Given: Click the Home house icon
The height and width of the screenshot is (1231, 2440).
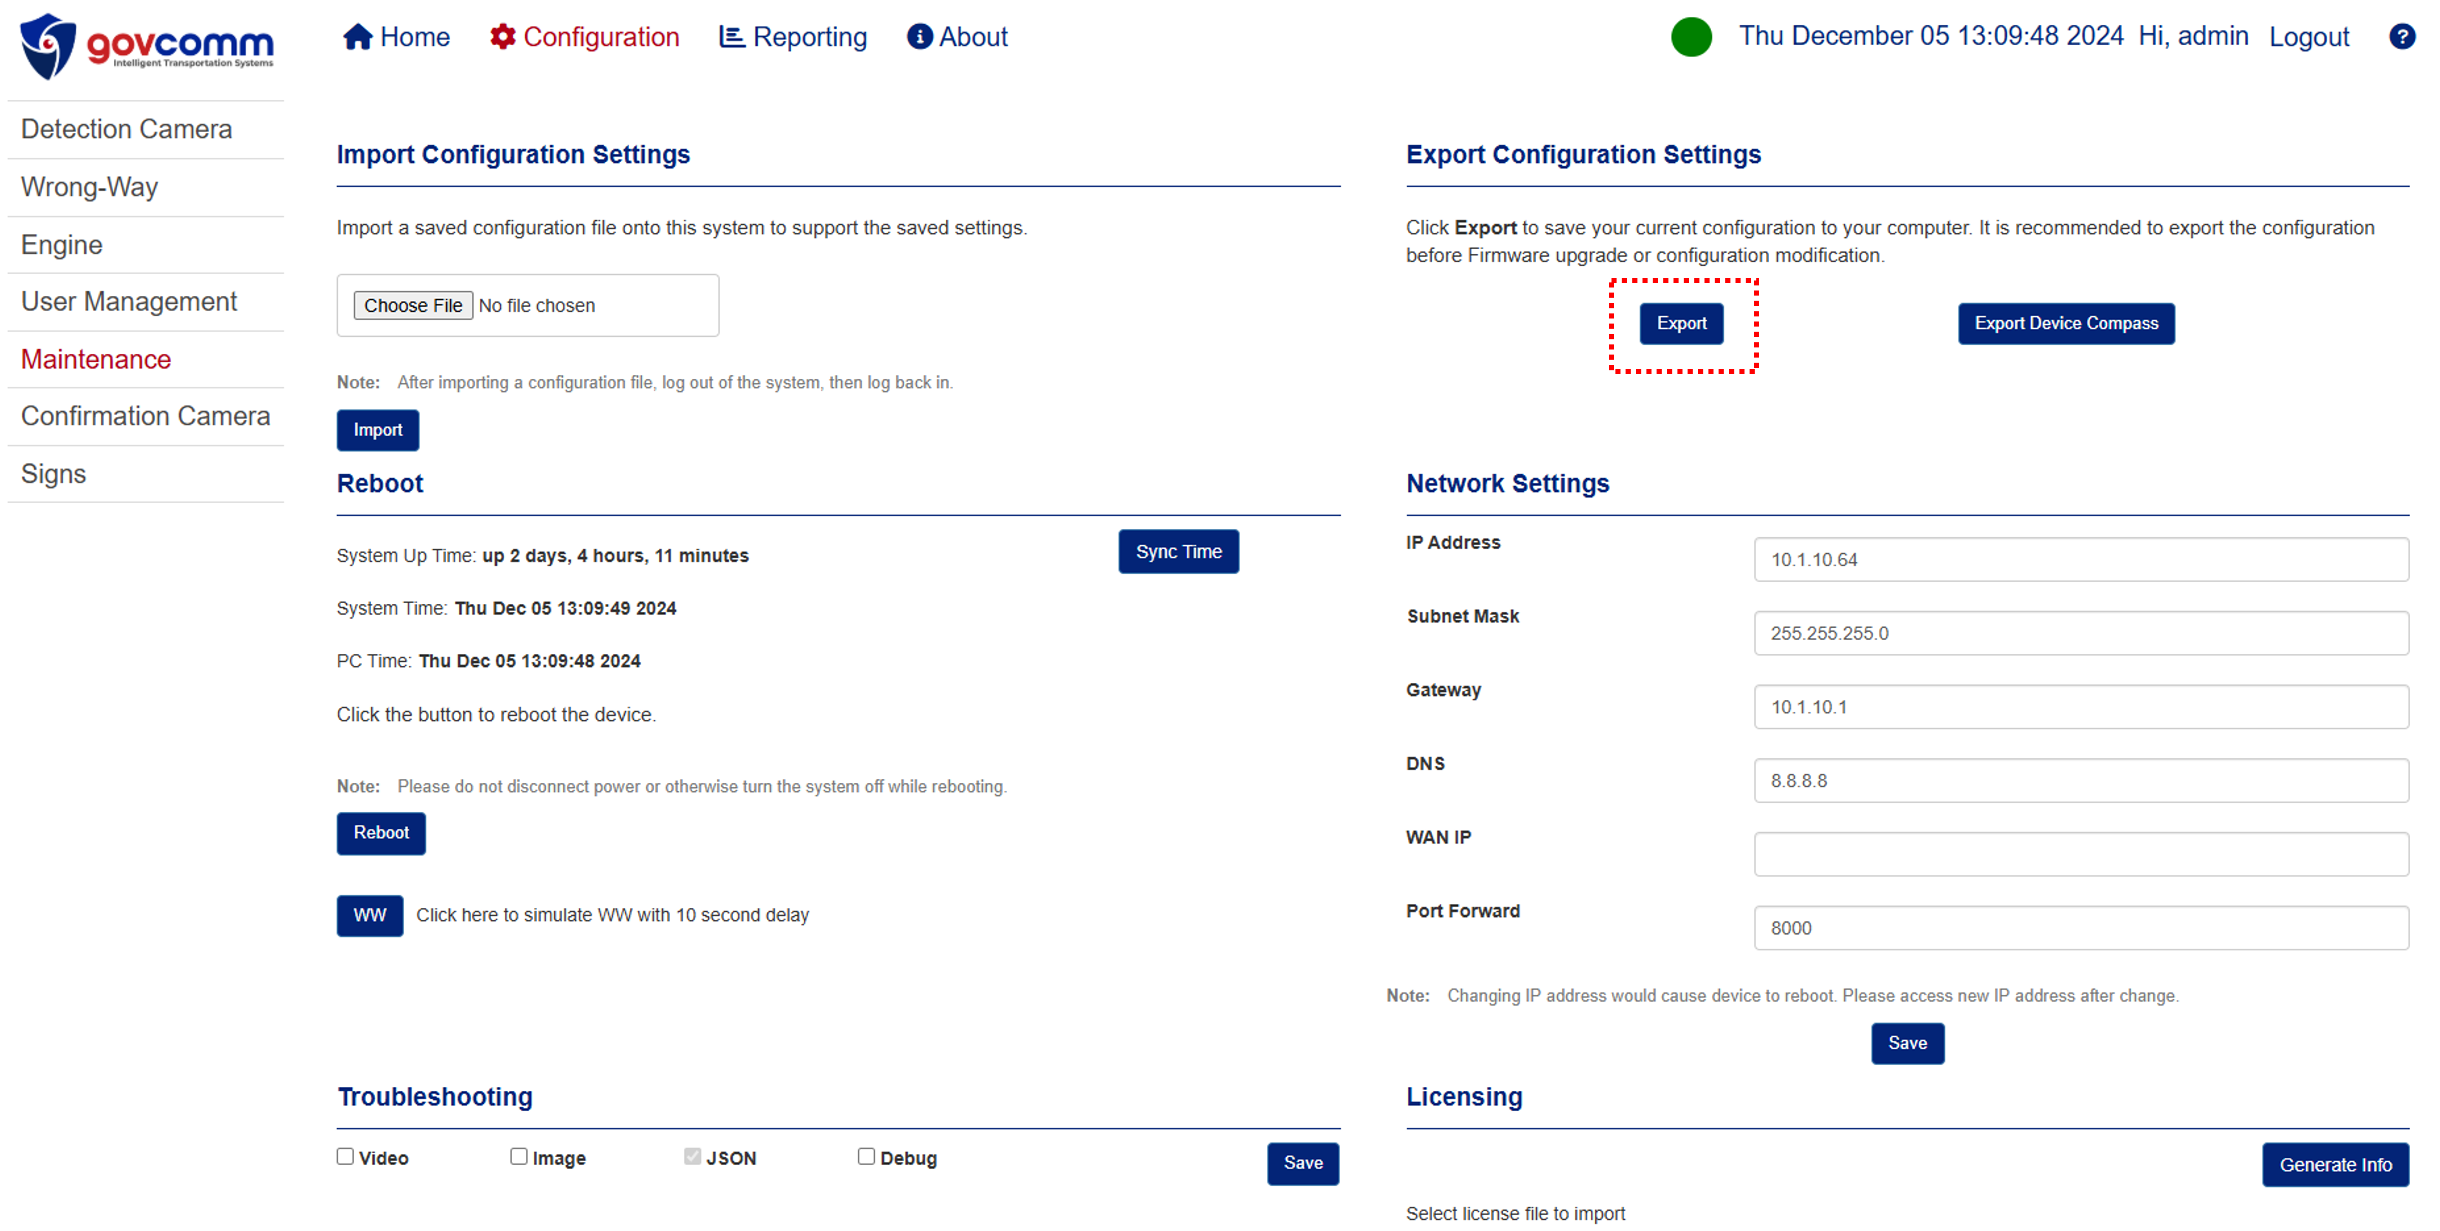Looking at the screenshot, I should click(x=357, y=37).
